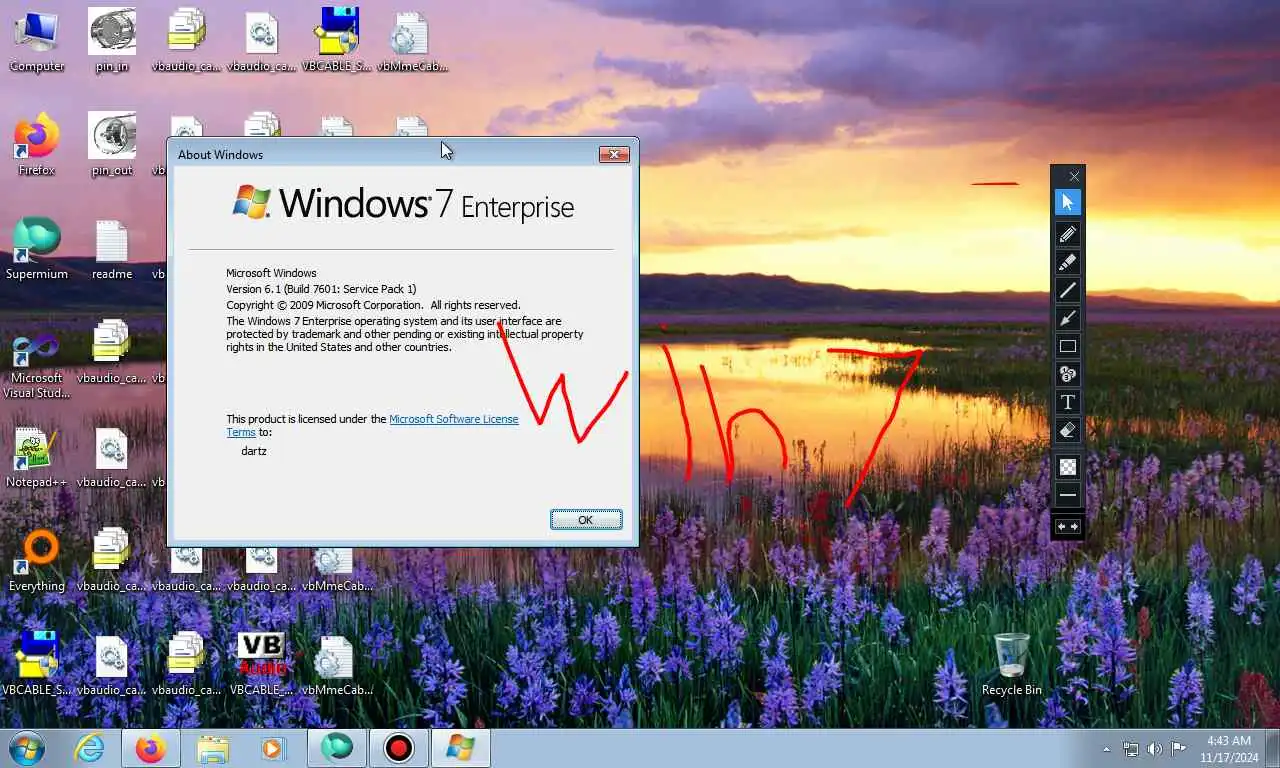This screenshot has height=768, width=1280.
Task: Select the Microsoft Visual Studio desktop shortcut
Action: click(x=37, y=366)
